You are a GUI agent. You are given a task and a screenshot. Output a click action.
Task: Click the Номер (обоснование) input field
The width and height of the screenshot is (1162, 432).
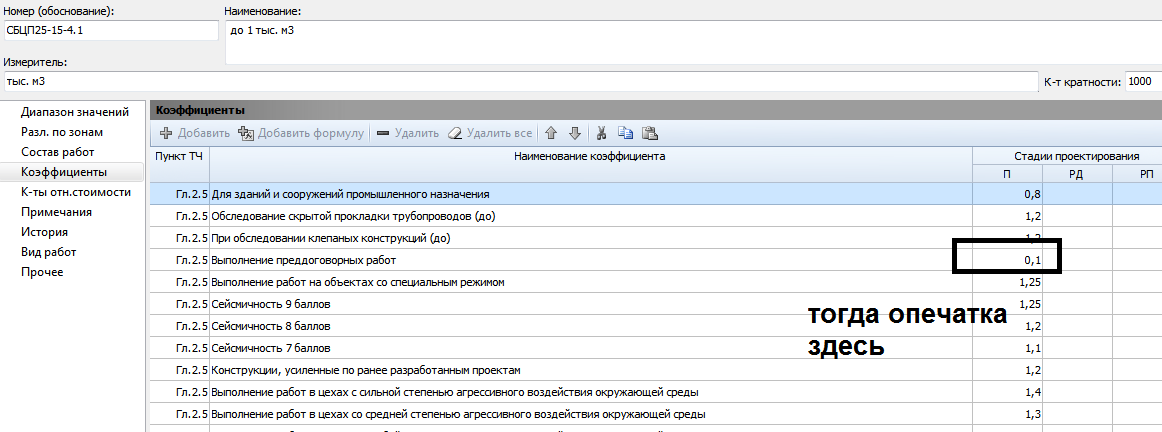click(110, 30)
